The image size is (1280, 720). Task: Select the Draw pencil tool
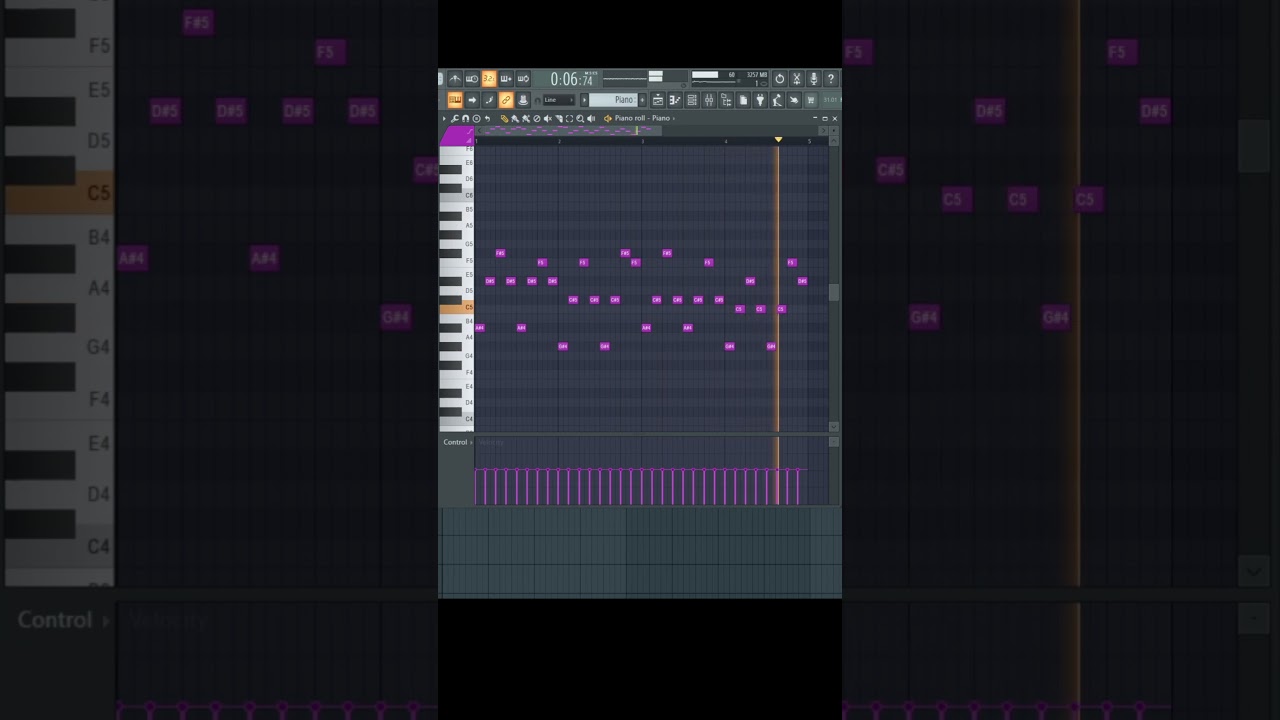pyautogui.click(x=504, y=118)
